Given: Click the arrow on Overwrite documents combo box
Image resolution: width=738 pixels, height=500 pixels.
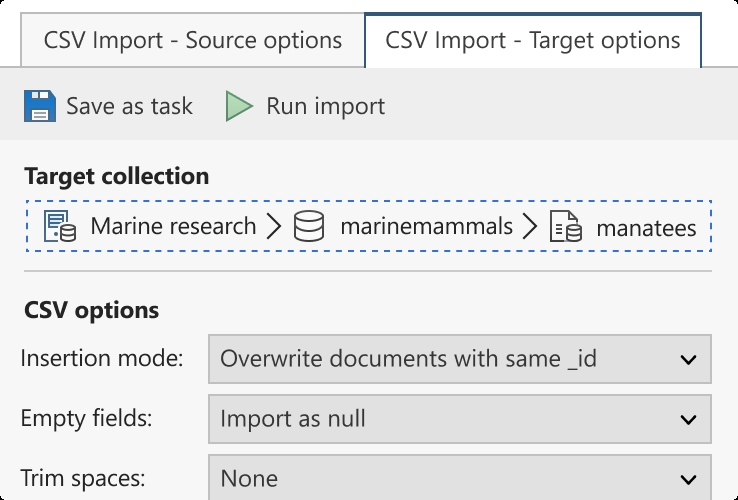Looking at the screenshot, I should (x=688, y=360).
